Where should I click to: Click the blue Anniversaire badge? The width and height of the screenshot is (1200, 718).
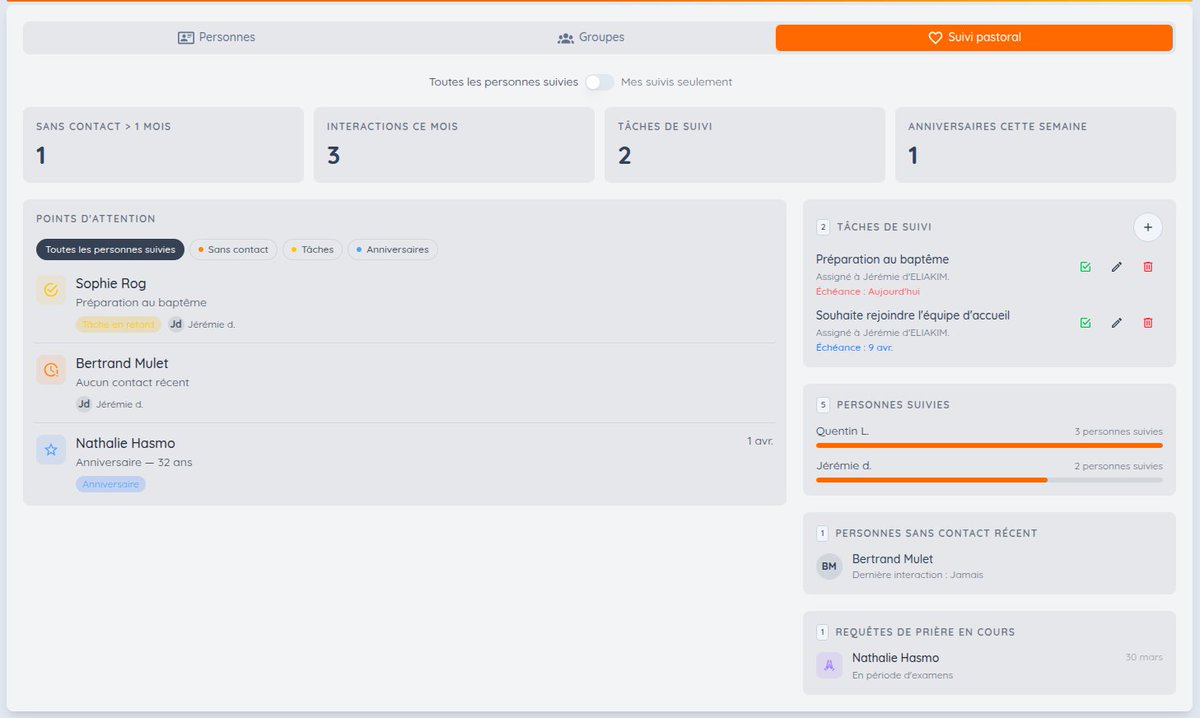(x=111, y=484)
